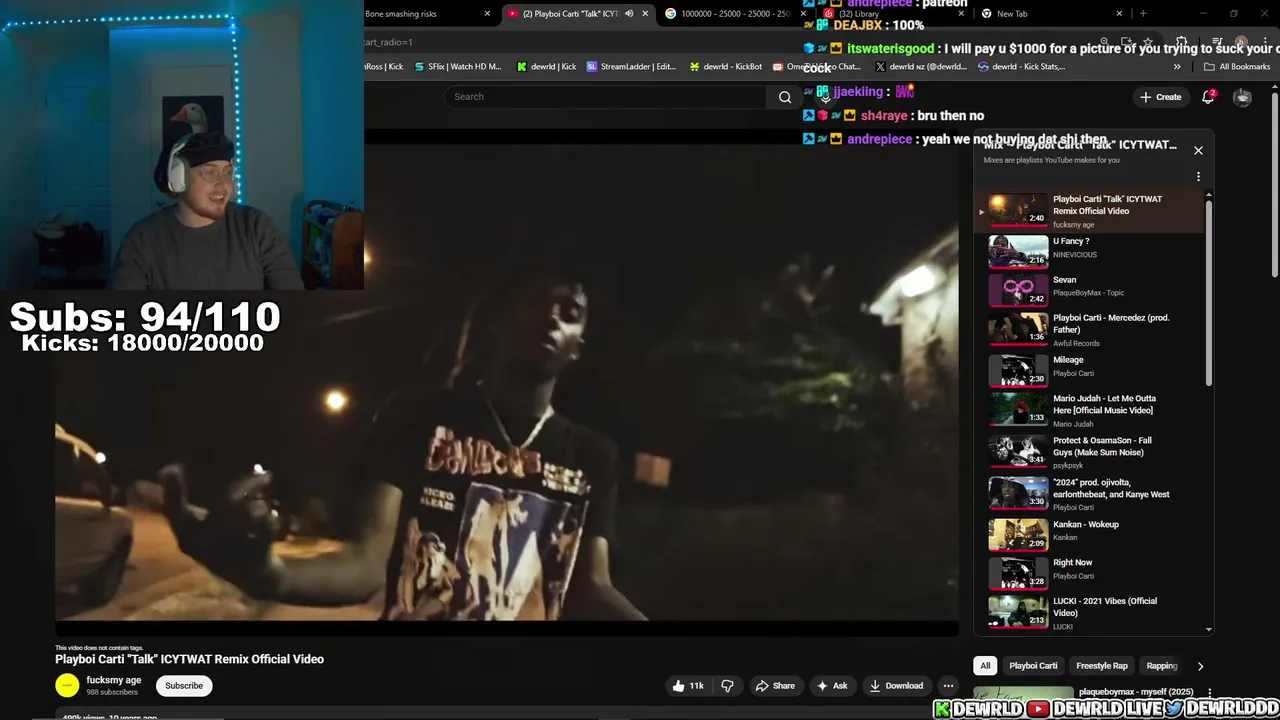This screenshot has height=720, width=1280.
Task: Select the Playboi Carti filter chip
Action: tap(1033, 666)
